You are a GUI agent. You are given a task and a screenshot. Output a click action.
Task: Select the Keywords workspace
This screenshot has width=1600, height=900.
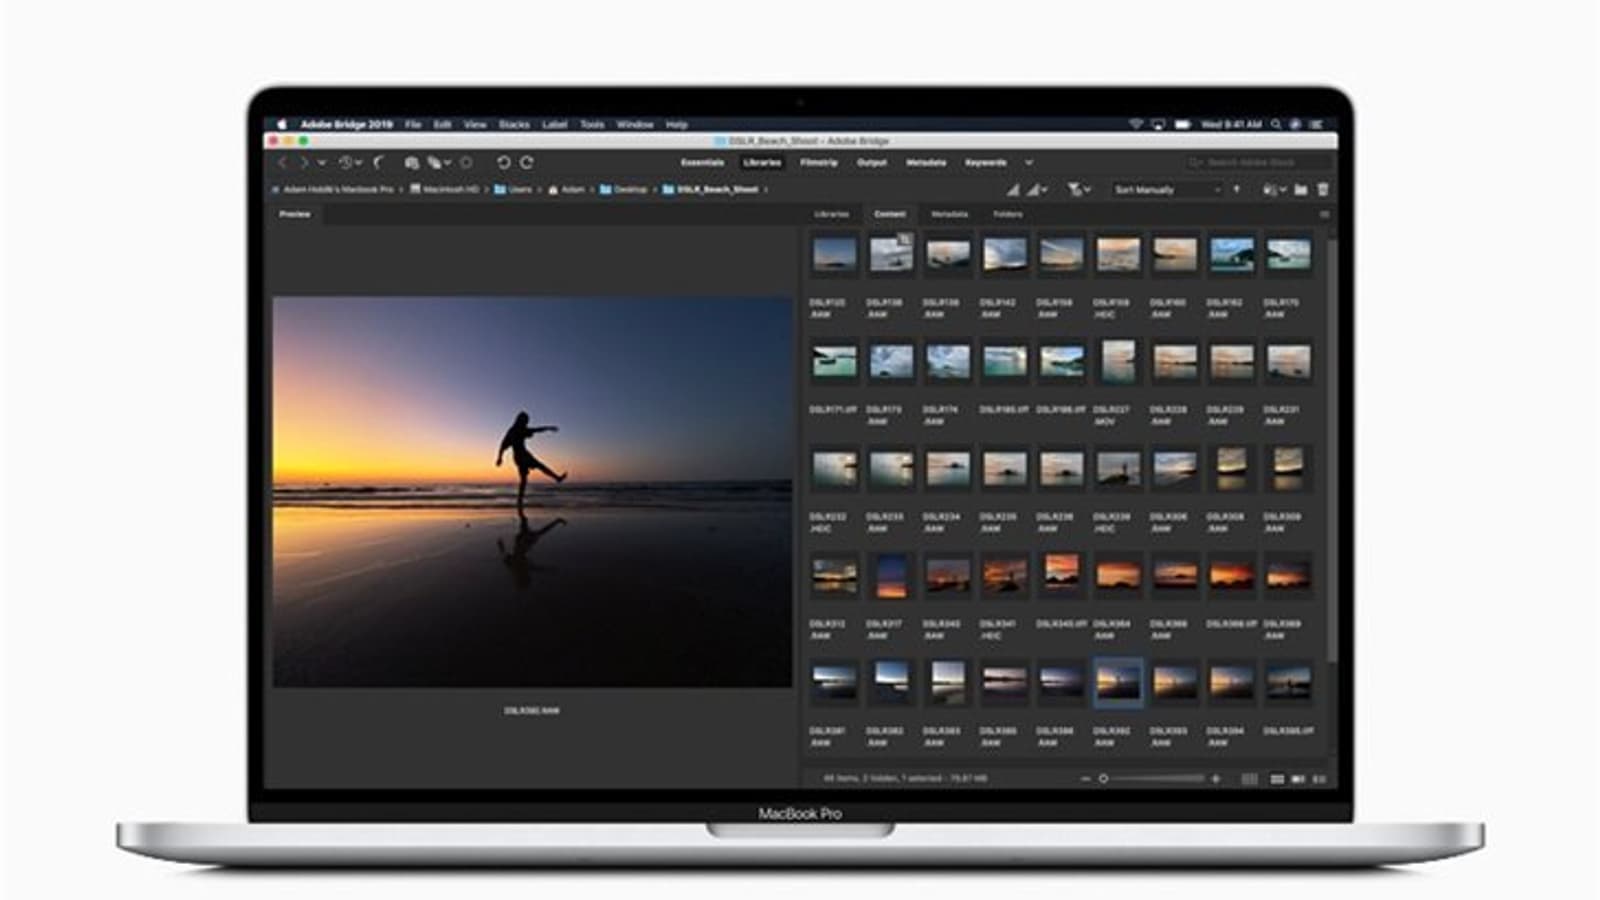[x=986, y=162]
